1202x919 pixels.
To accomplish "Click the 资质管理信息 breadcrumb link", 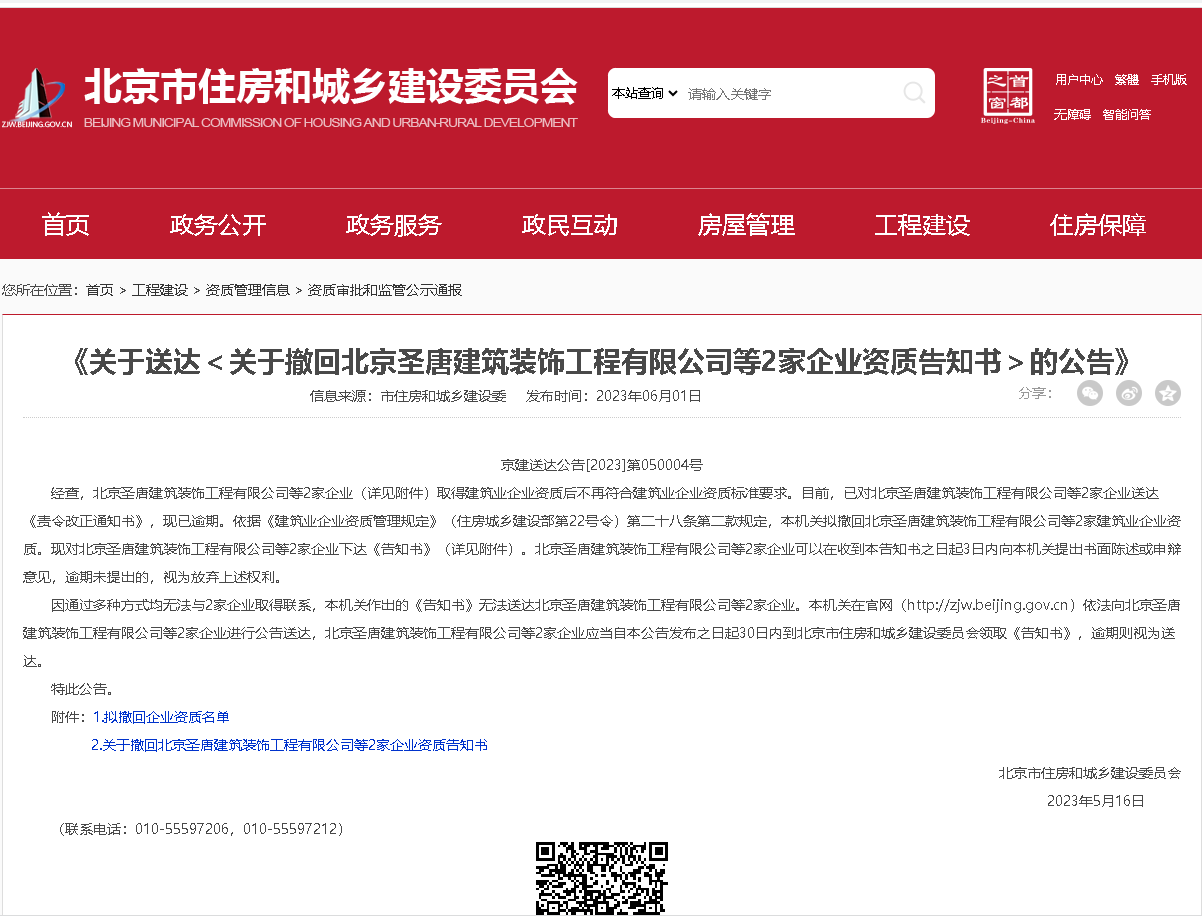I will 248,290.
